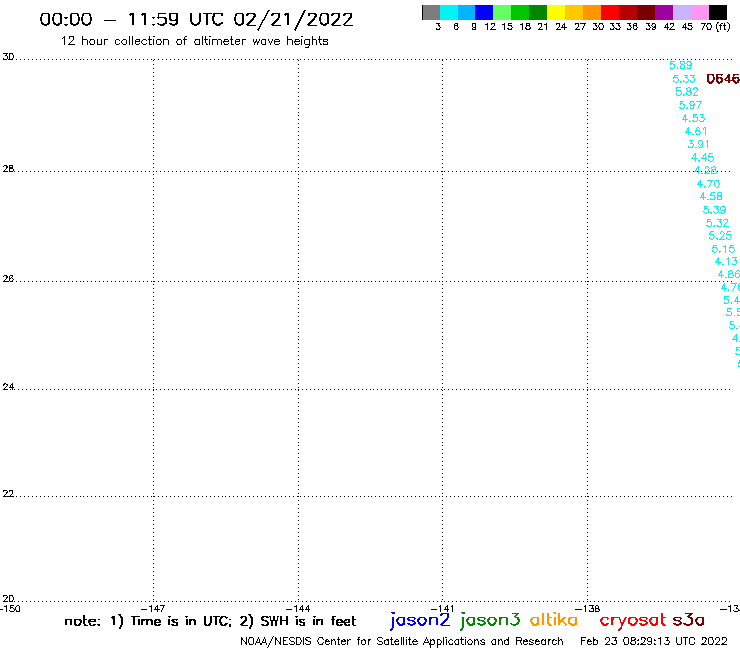Click the 5.25 wave height reading
740x650 pixels.
point(720,236)
